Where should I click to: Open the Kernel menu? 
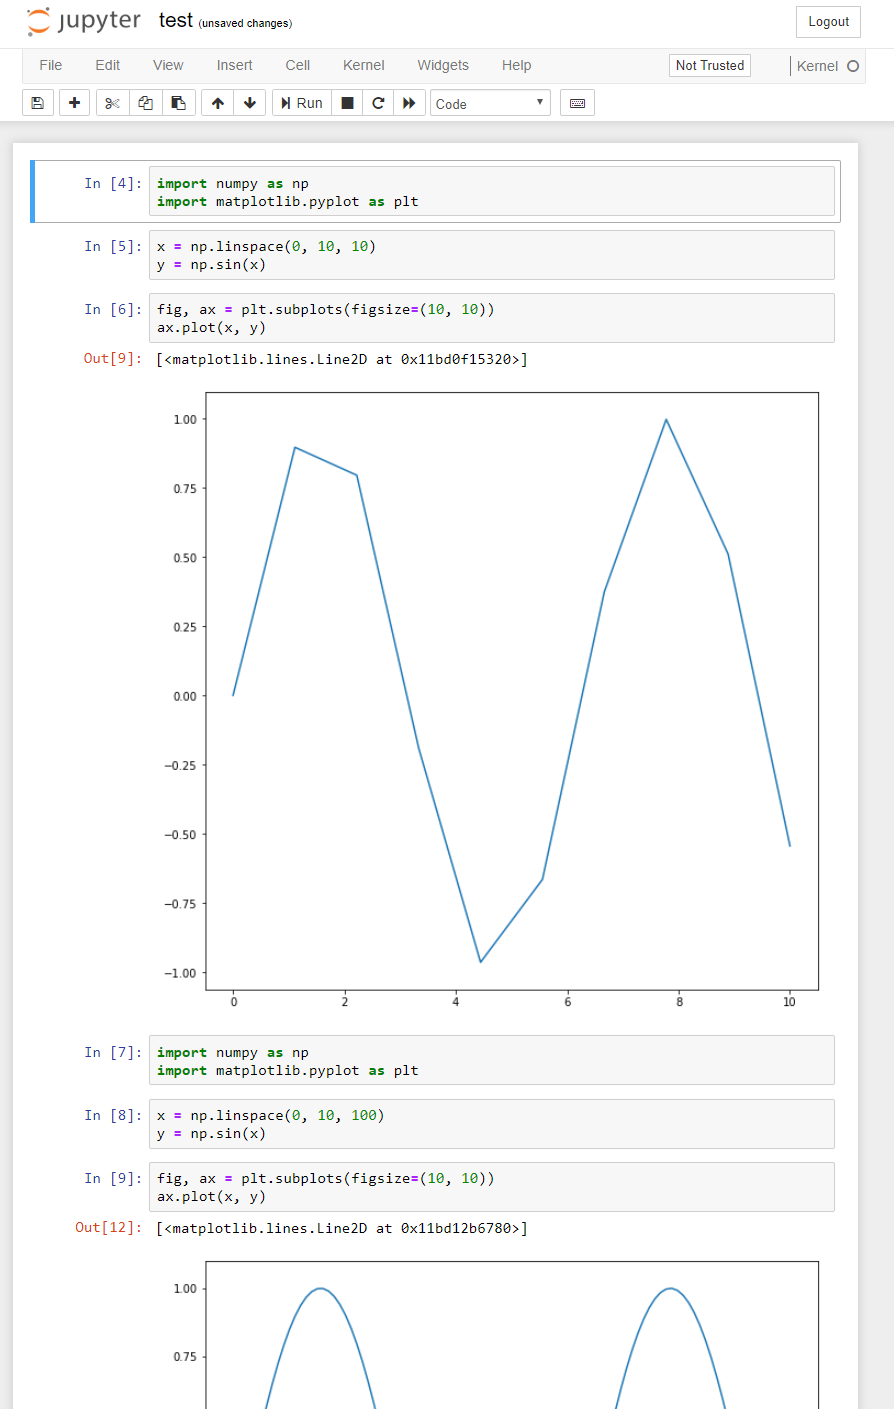click(363, 65)
